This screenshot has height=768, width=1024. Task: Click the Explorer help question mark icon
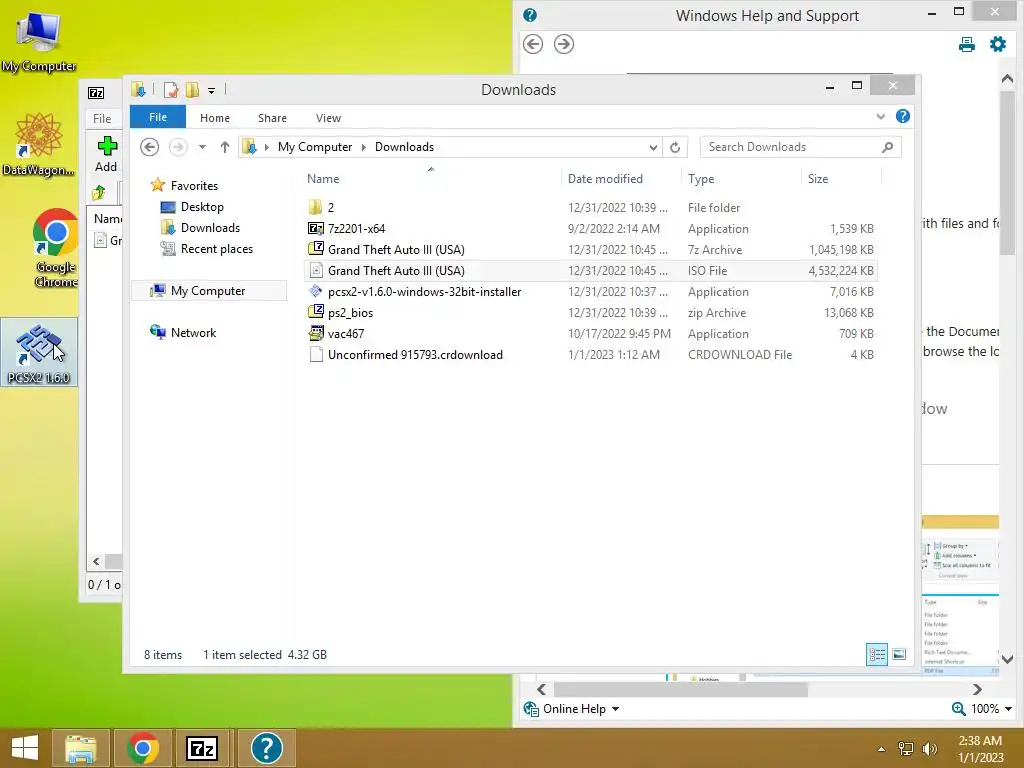click(903, 116)
